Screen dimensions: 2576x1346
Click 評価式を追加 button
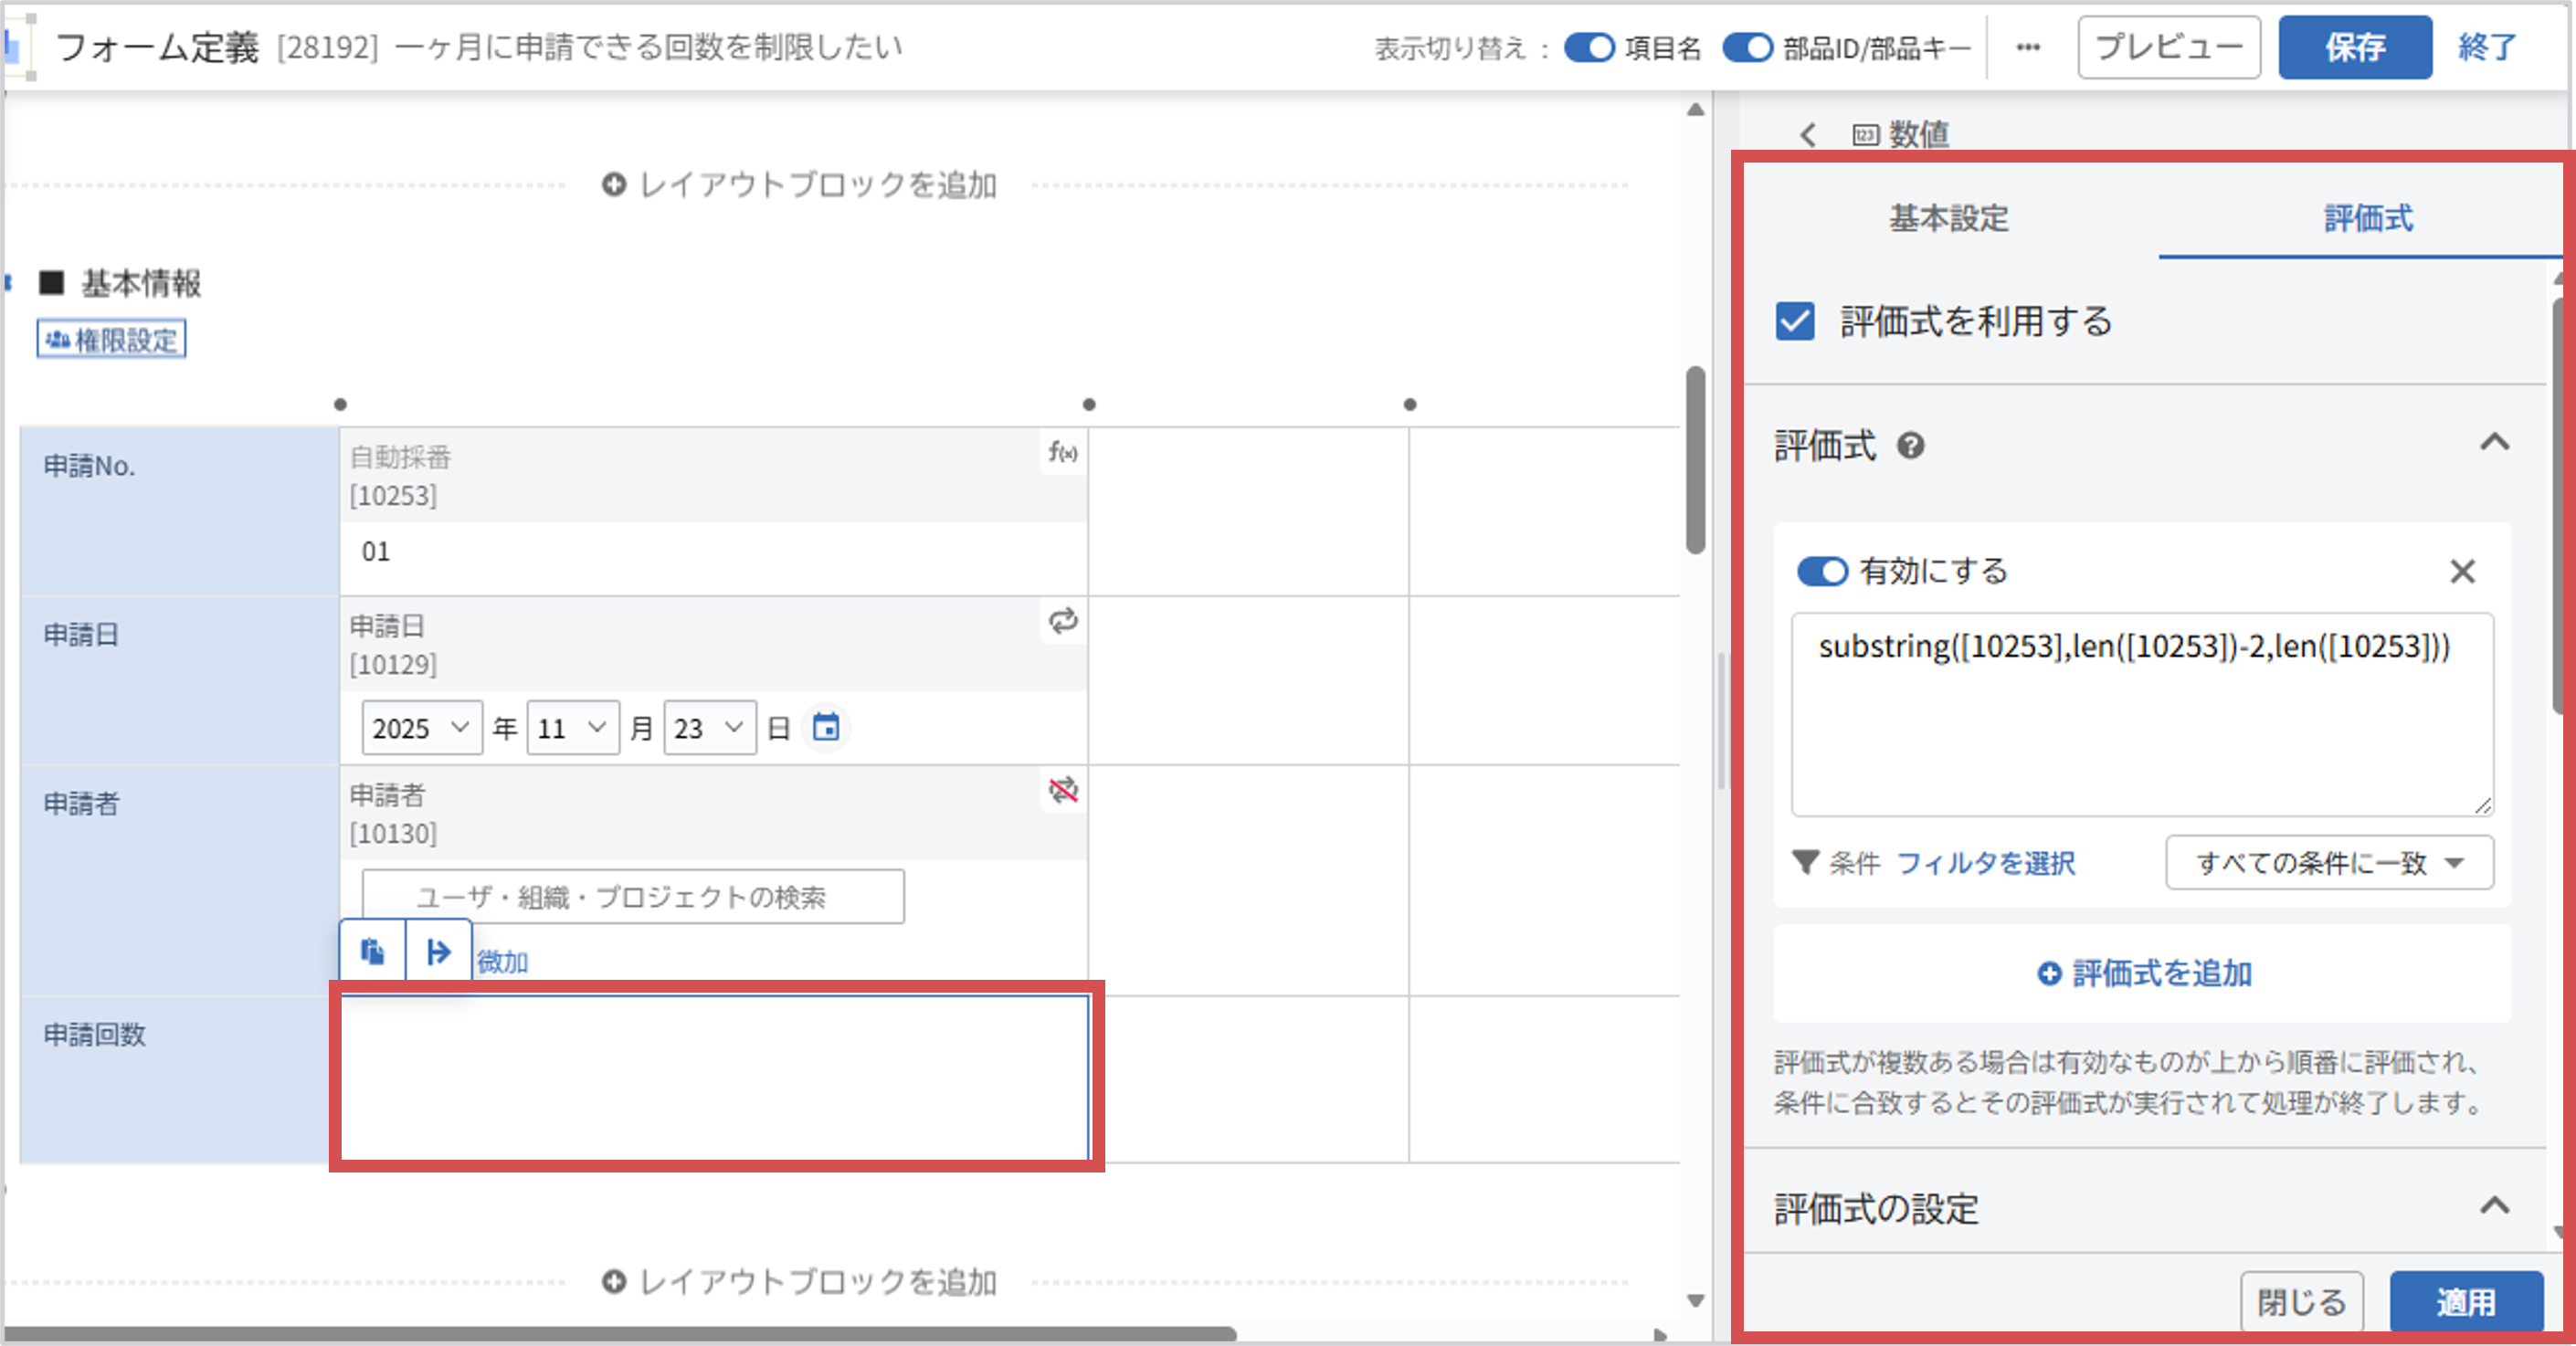(x=2144, y=972)
